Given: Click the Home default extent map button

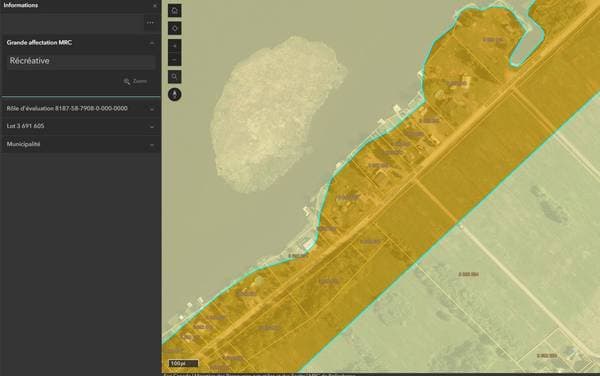Looking at the screenshot, I should point(174,11).
